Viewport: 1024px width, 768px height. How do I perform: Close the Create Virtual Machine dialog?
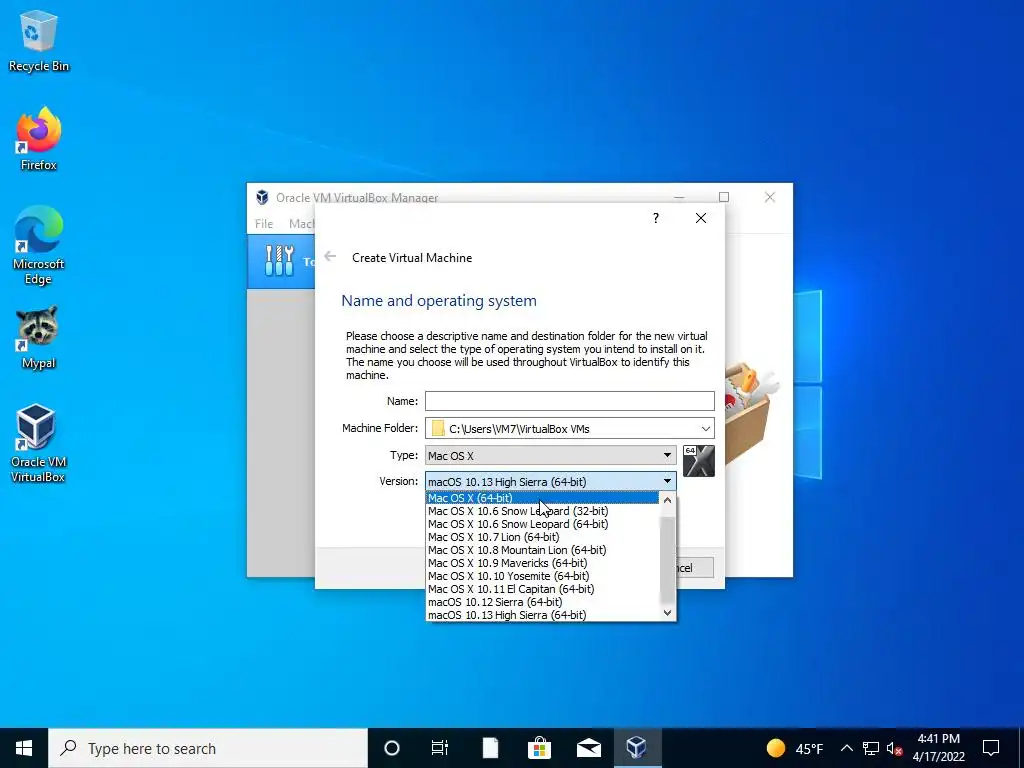coord(701,218)
